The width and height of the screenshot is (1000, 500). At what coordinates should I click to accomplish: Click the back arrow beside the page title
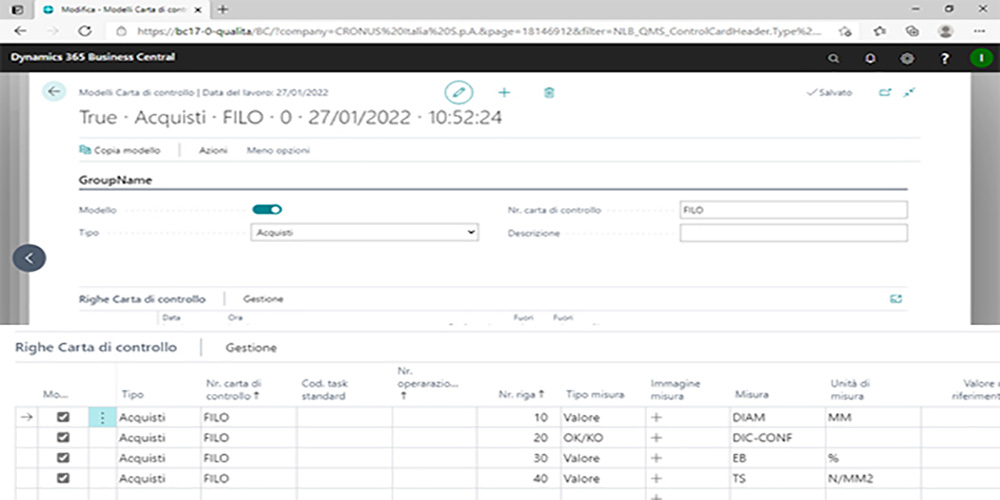(x=53, y=92)
